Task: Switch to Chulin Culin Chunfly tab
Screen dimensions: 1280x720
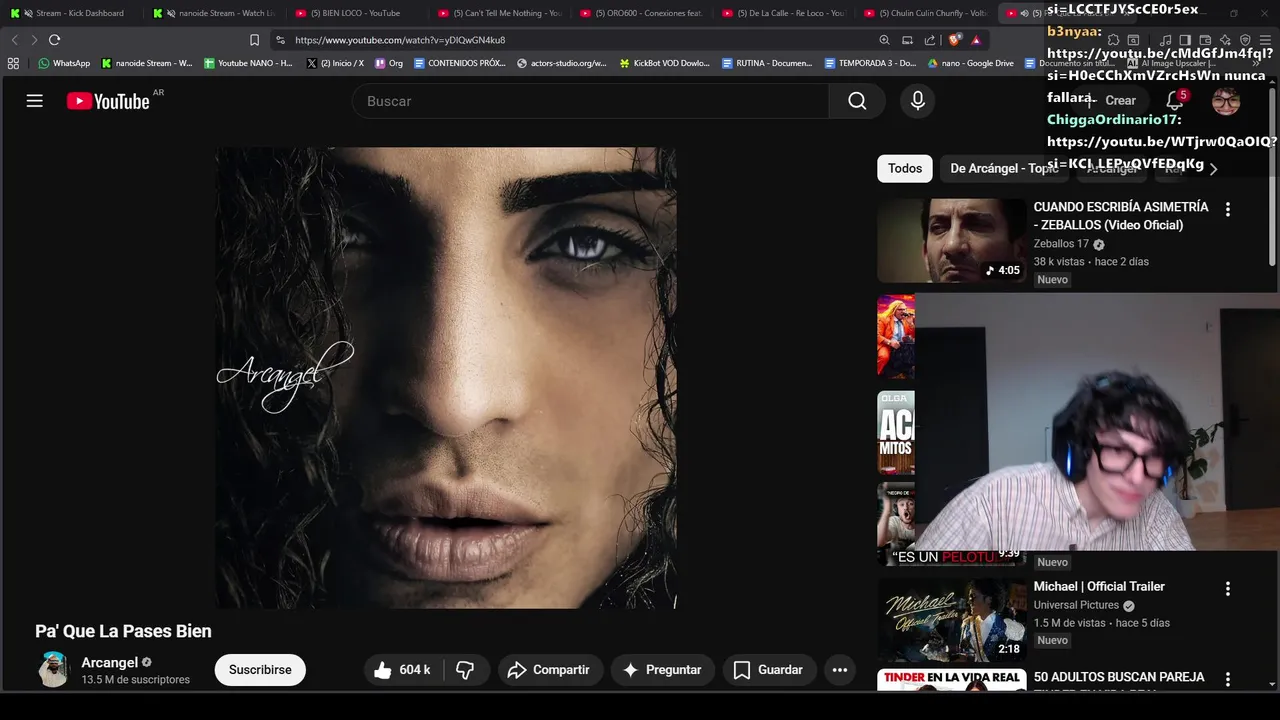Action: click(x=927, y=13)
